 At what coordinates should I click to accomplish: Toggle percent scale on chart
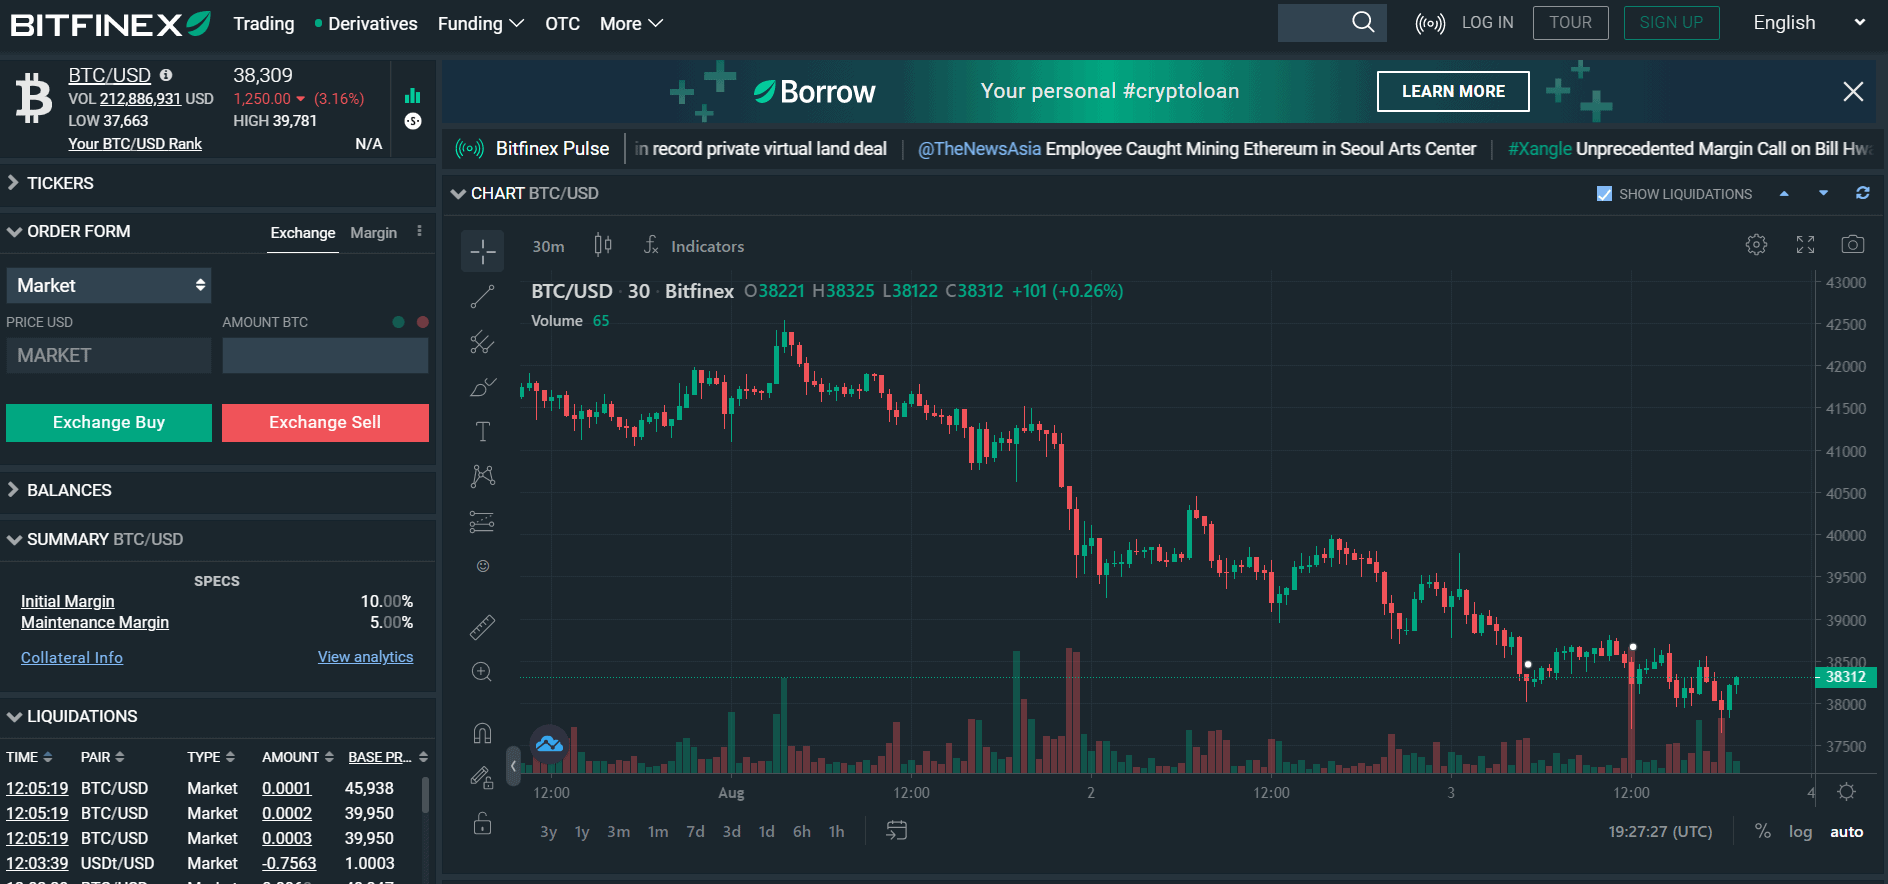tap(1762, 832)
